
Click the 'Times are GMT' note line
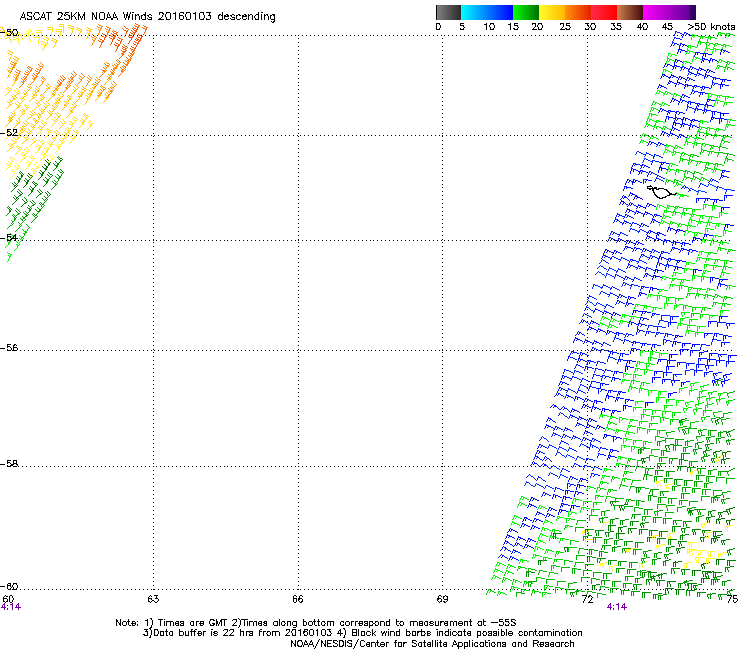(315, 623)
